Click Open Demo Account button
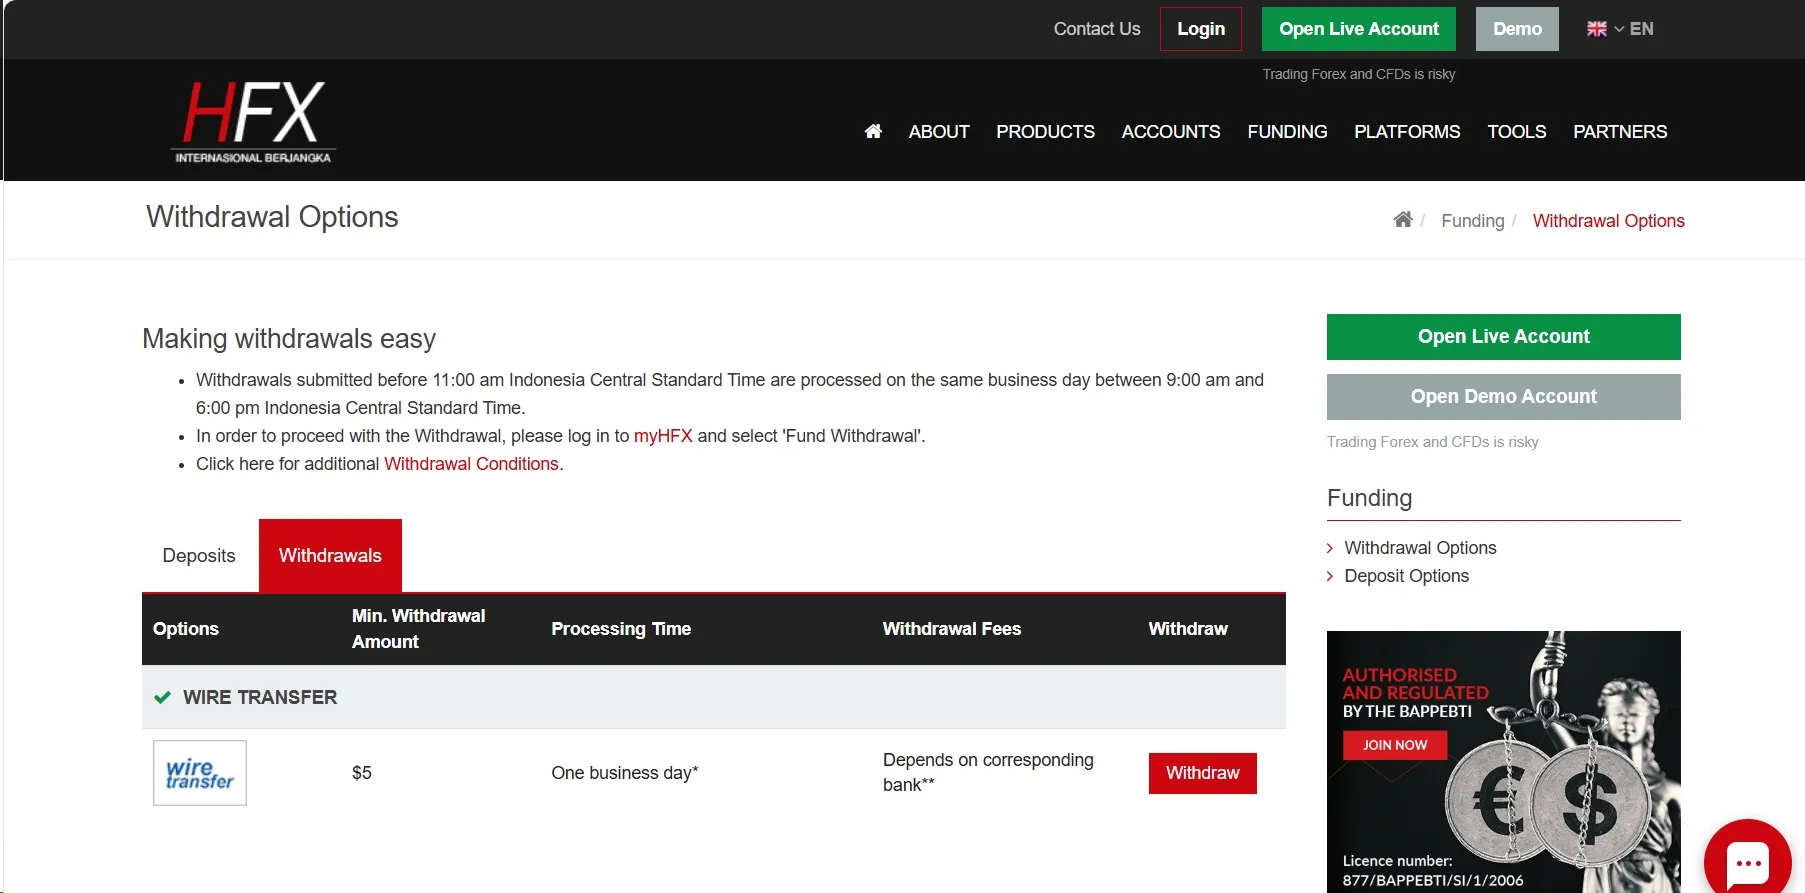This screenshot has width=1805, height=893. click(1503, 397)
